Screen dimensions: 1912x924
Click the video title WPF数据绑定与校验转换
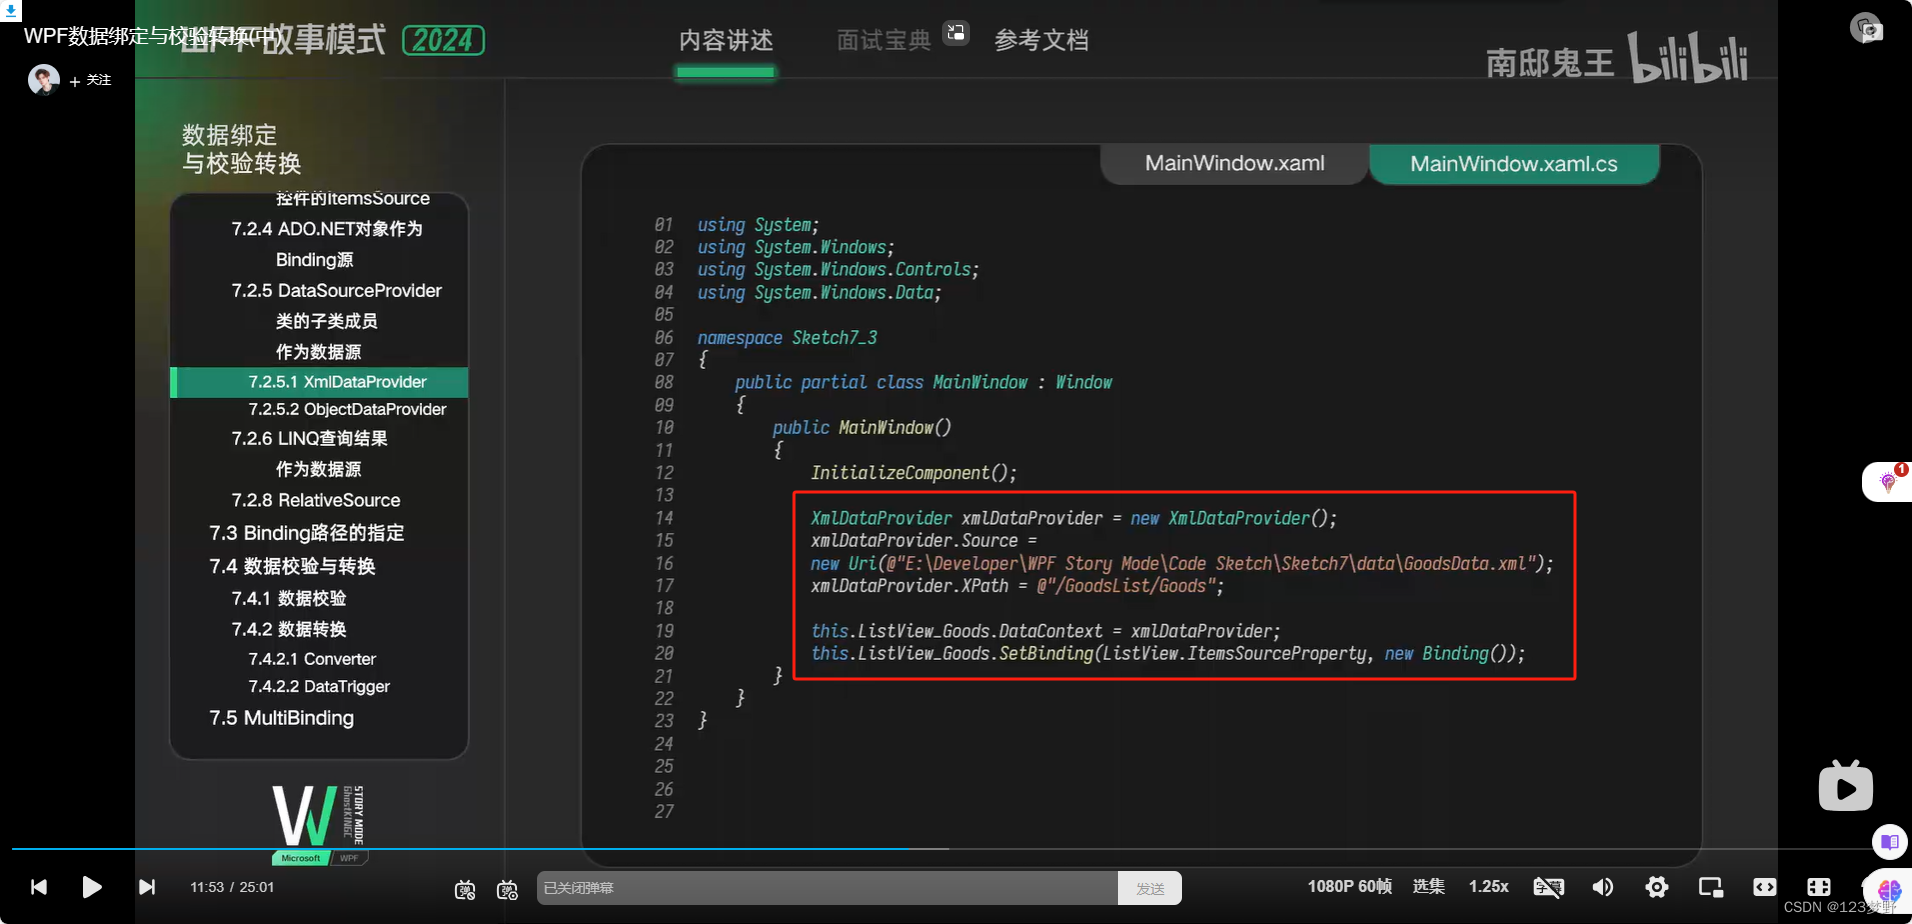[154, 36]
